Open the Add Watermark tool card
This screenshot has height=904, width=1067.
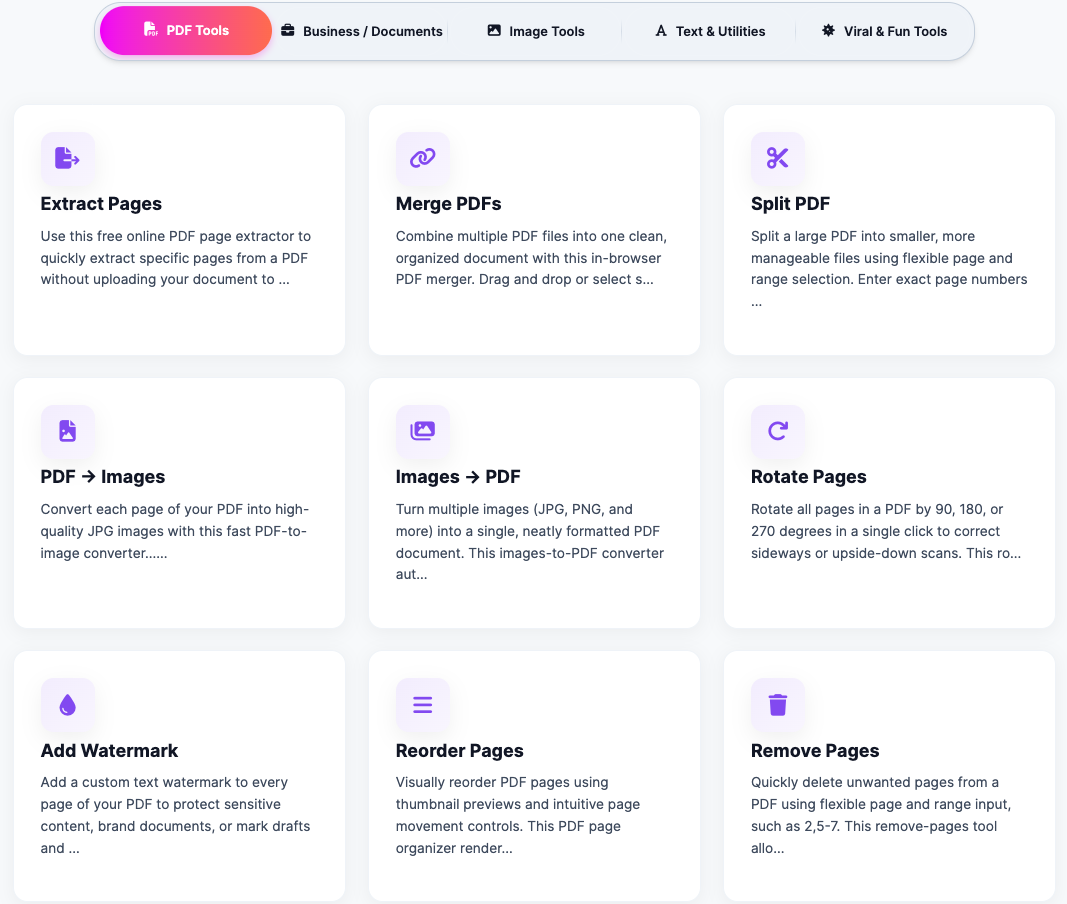(x=109, y=750)
